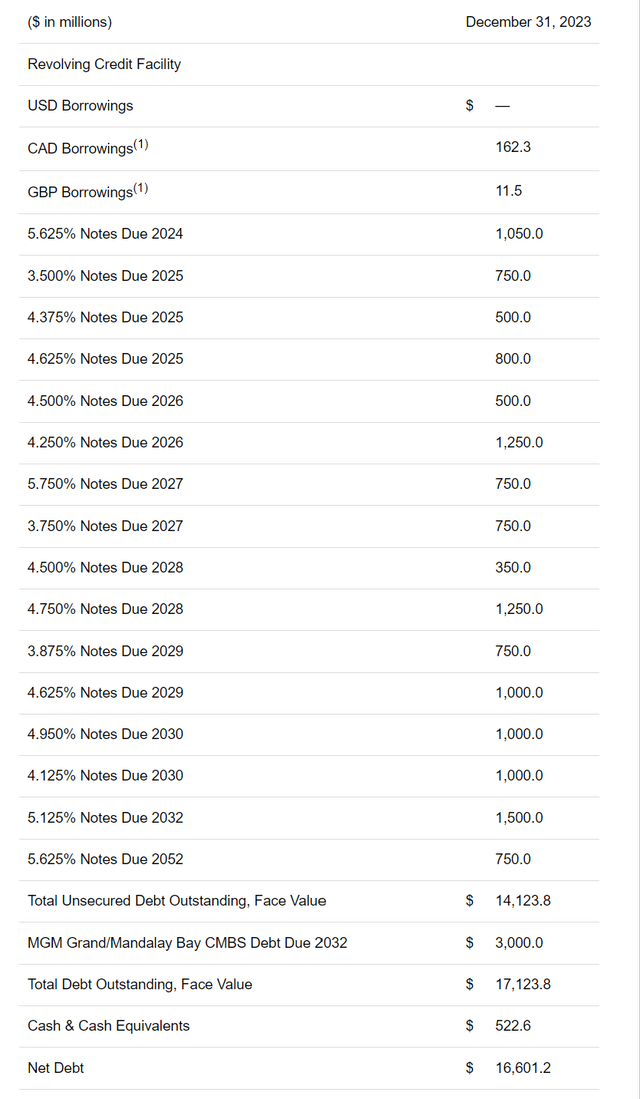640x1099 pixels.
Task: Click the Cash & Cash Equivalents value 522.6
Action: click(513, 1026)
